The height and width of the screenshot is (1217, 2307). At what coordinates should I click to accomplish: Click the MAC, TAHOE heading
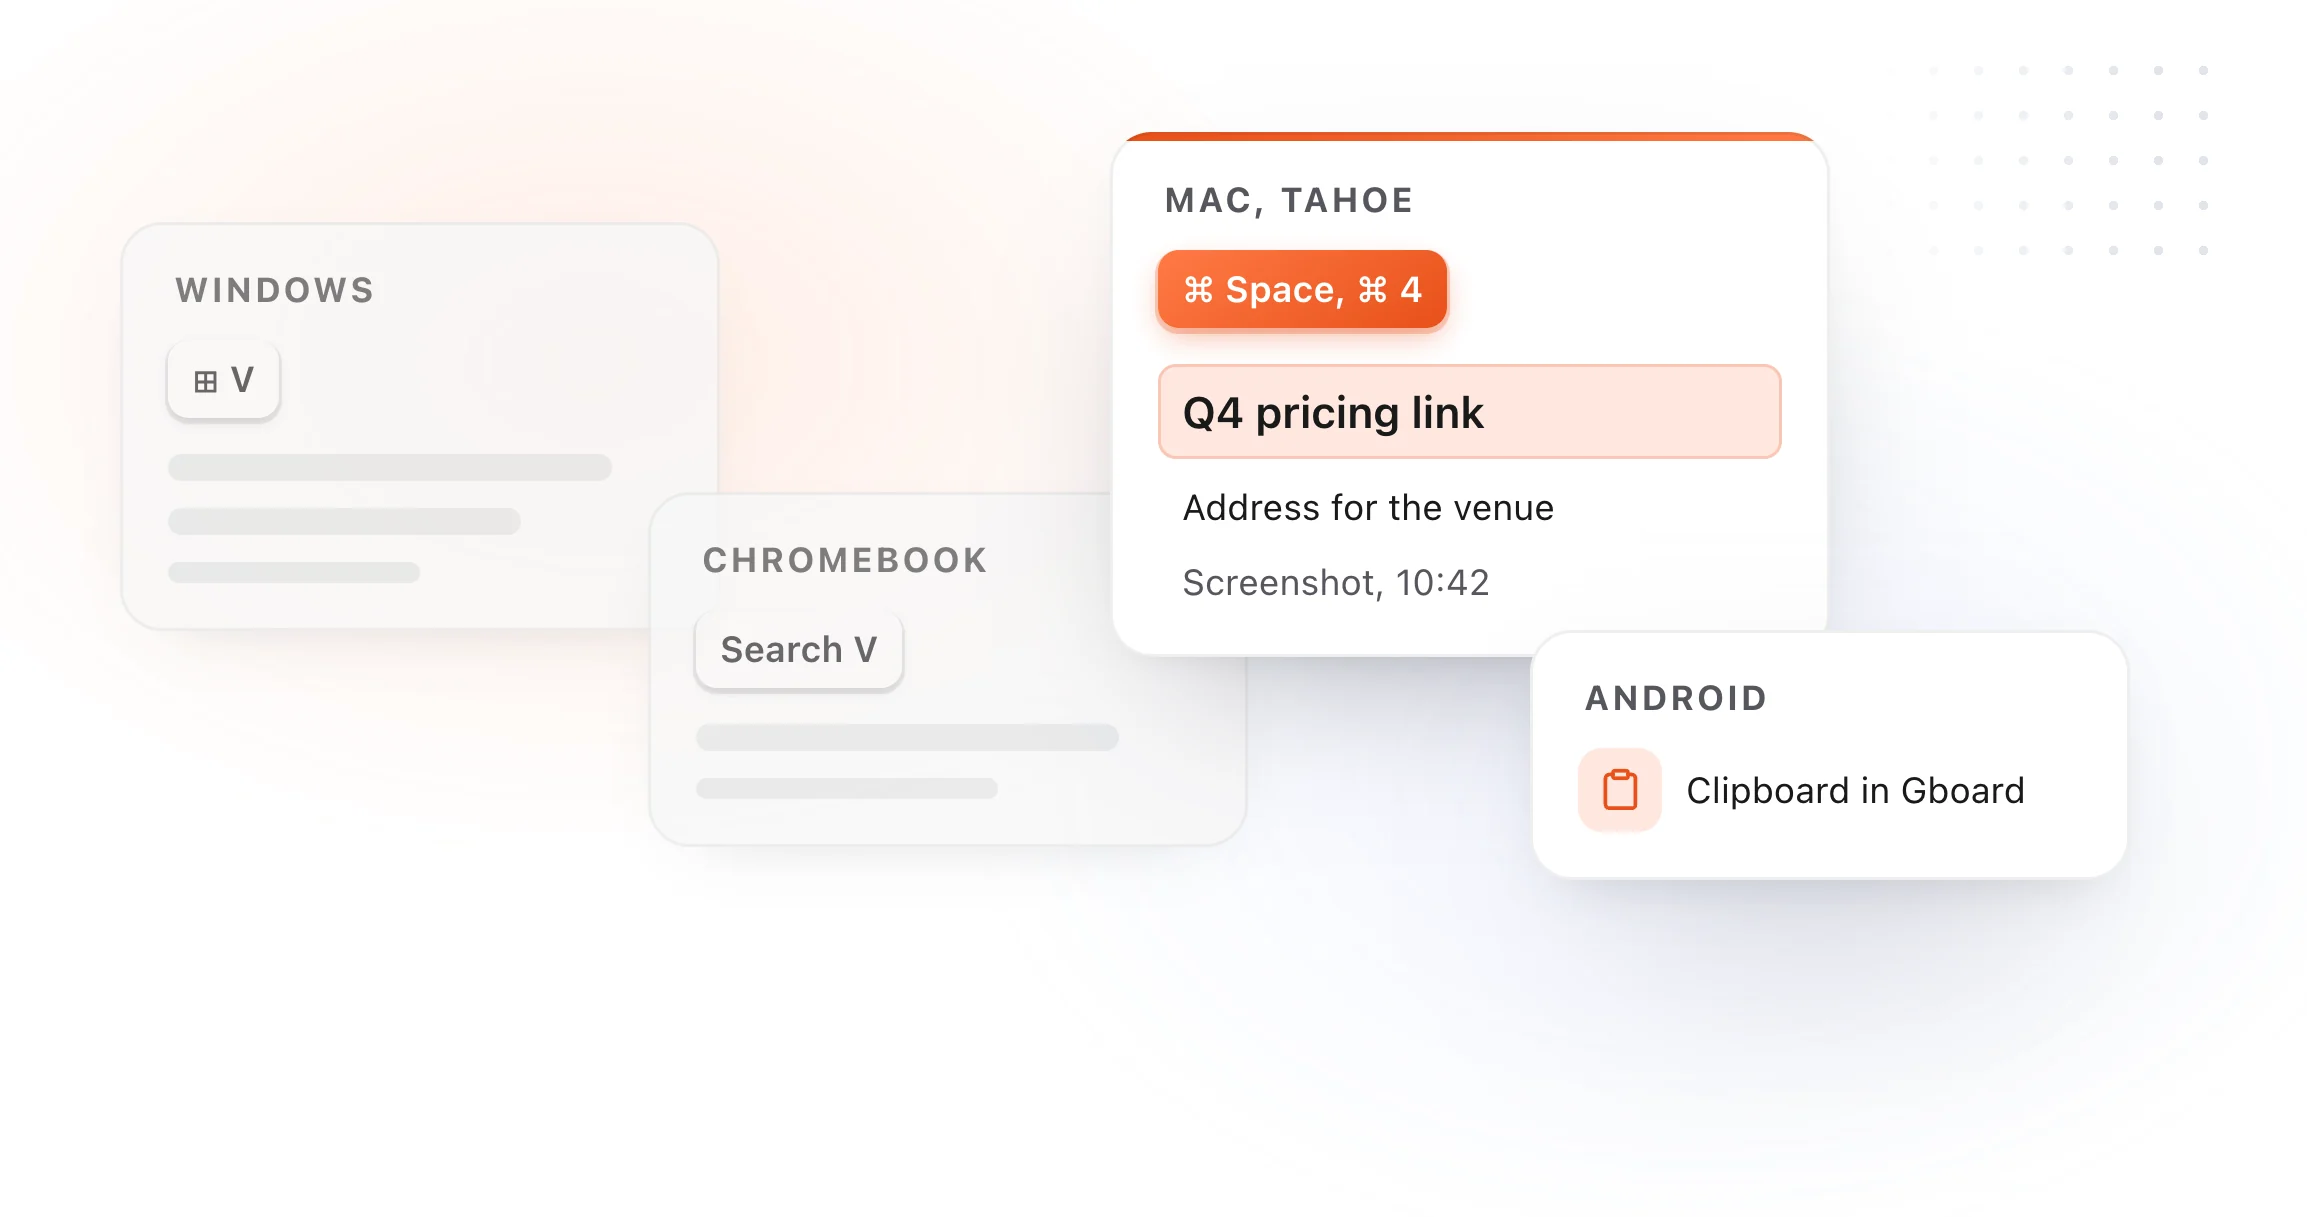pyautogui.click(x=1289, y=201)
